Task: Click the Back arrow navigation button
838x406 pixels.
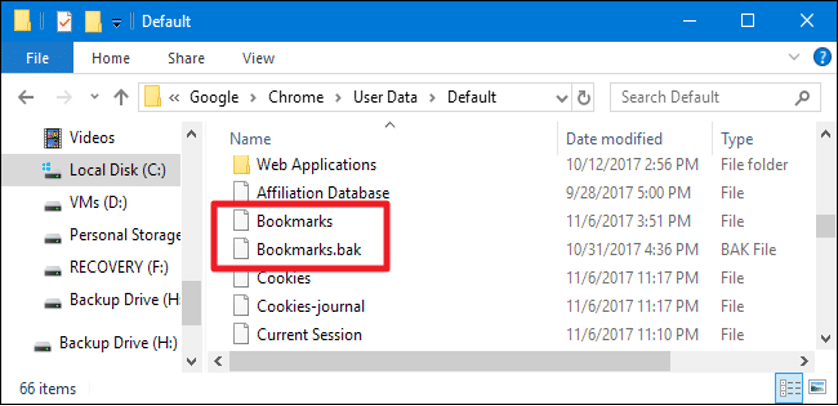Action: coord(27,98)
